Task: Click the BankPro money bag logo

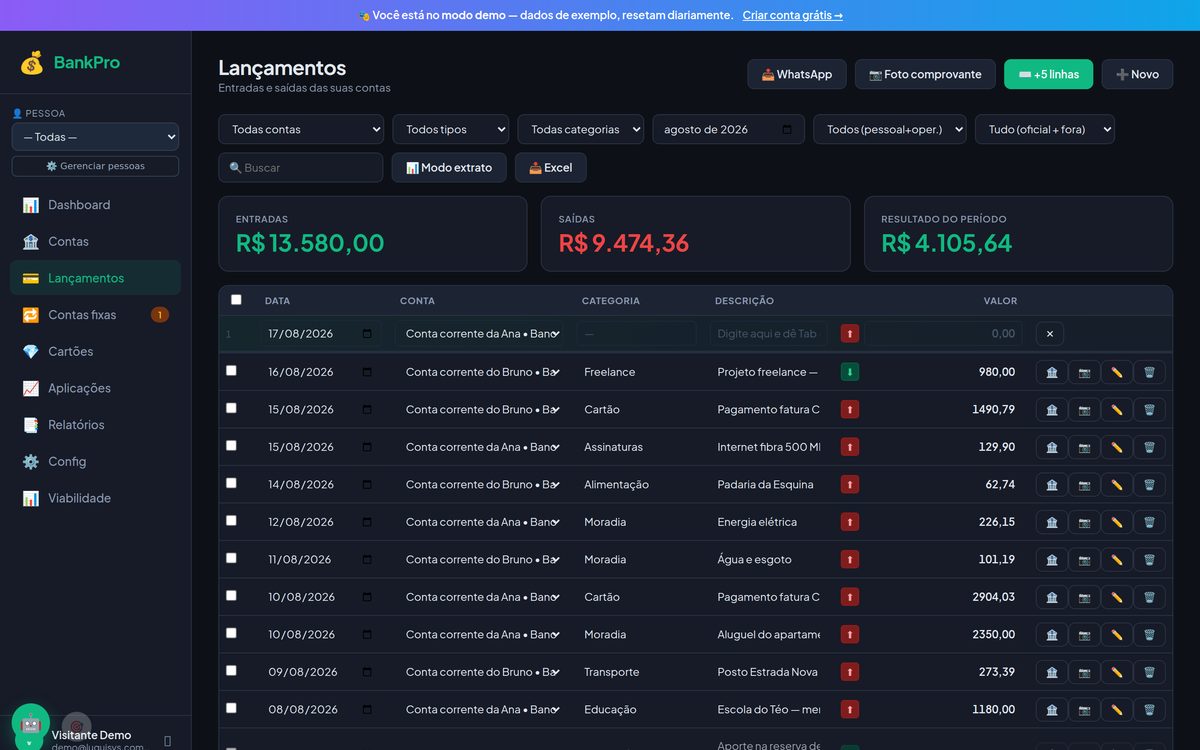Action: 32,62
